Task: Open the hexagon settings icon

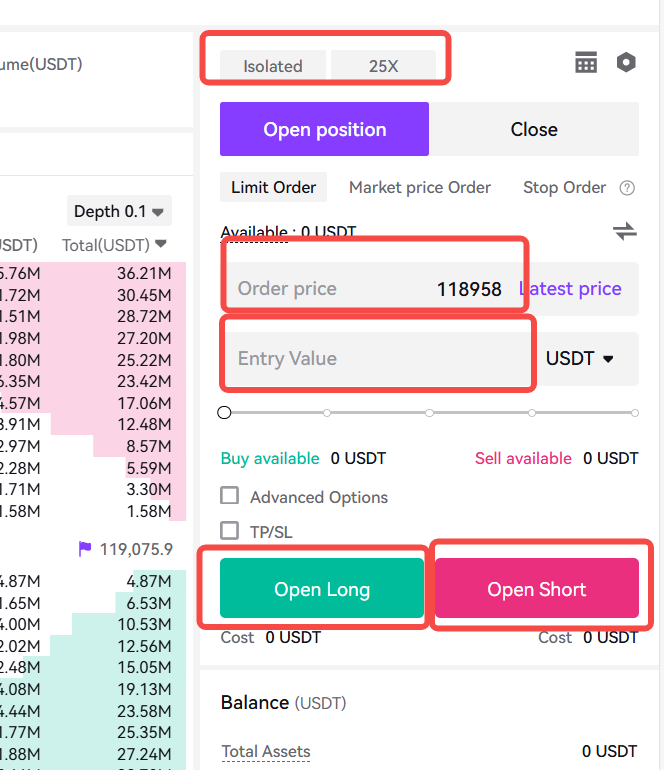Action: pos(626,62)
